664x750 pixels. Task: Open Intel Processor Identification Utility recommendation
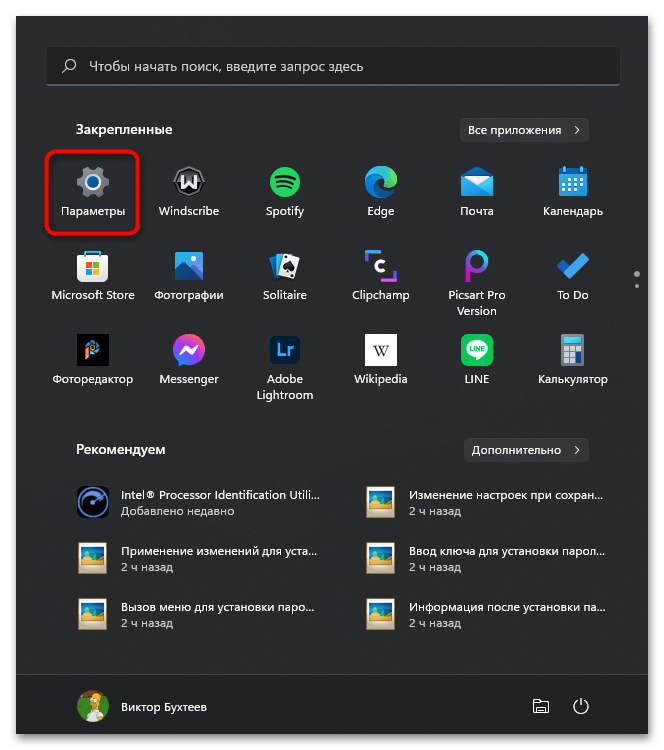(x=201, y=502)
